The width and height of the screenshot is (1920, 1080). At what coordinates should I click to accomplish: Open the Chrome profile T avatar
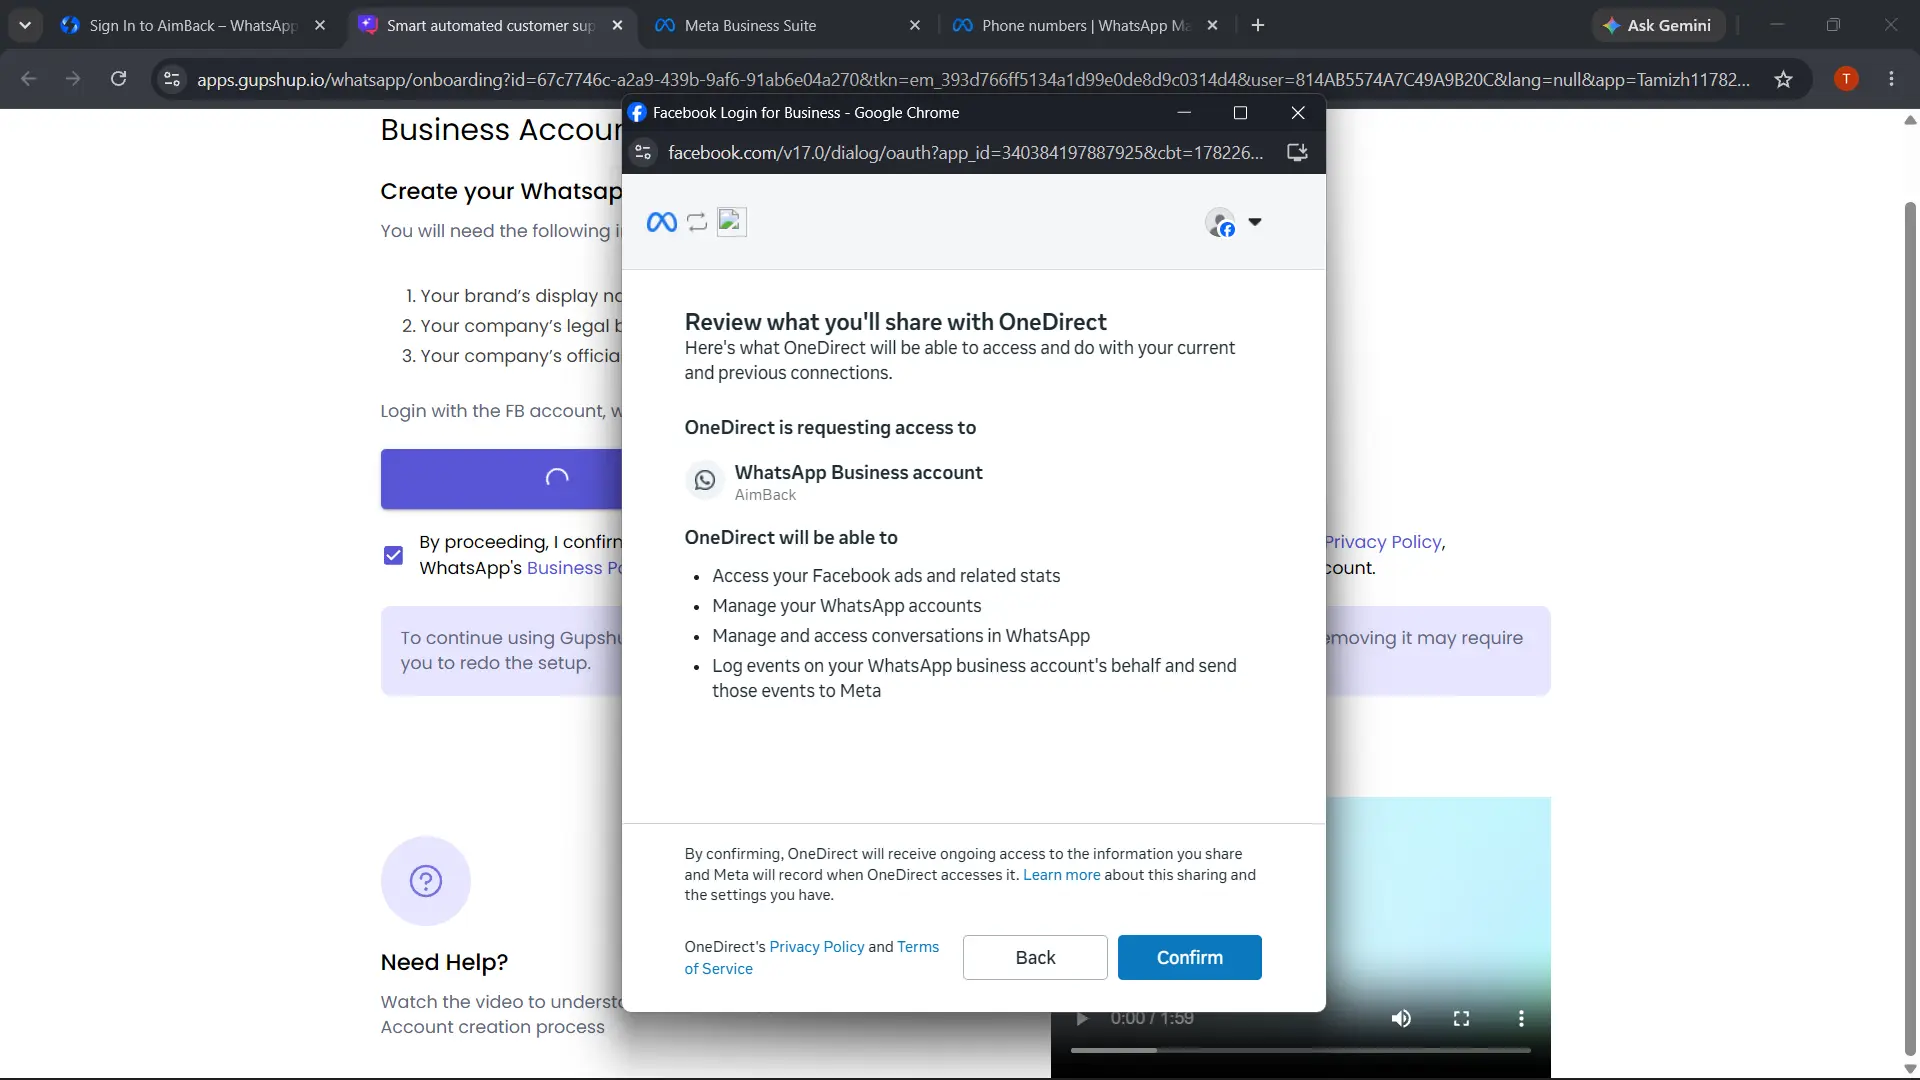pos(1846,79)
